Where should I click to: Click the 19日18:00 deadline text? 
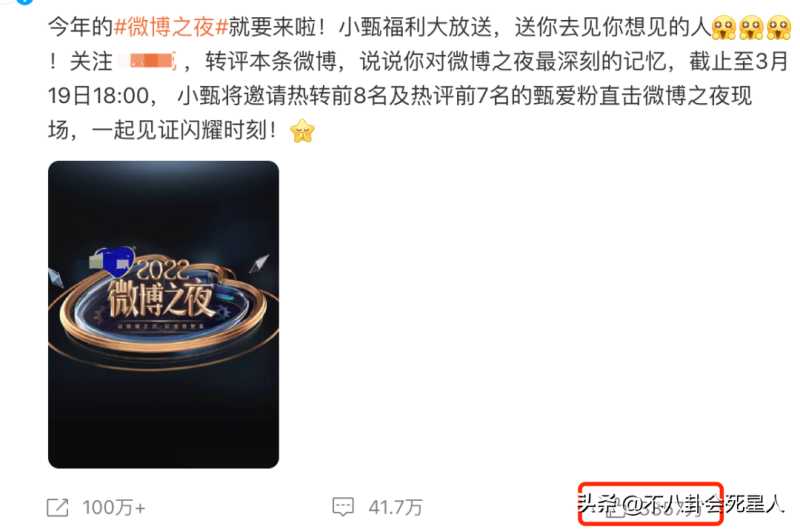(98, 96)
